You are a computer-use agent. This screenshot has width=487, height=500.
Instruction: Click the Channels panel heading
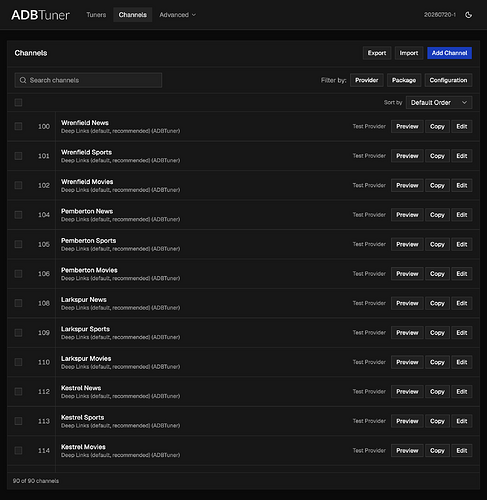[31, 53]
